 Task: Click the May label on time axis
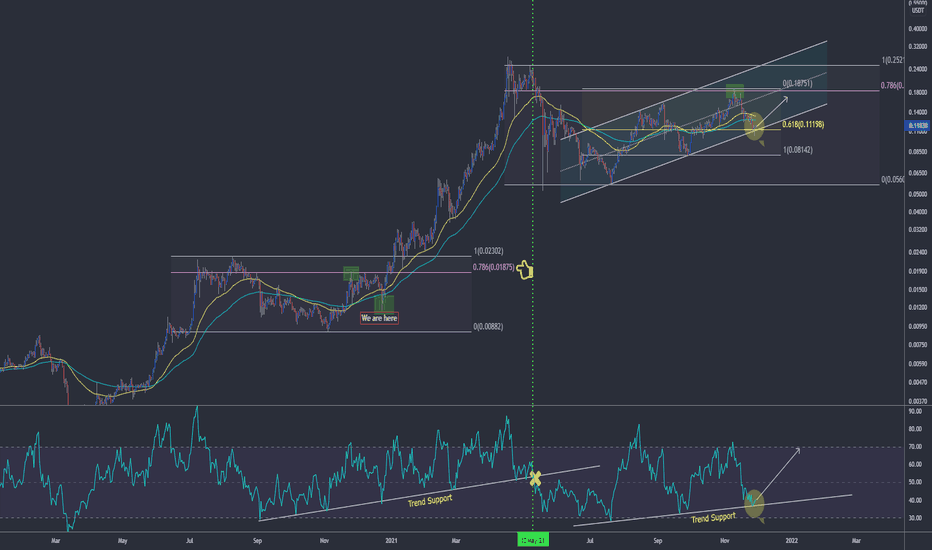tap(123, 540)
